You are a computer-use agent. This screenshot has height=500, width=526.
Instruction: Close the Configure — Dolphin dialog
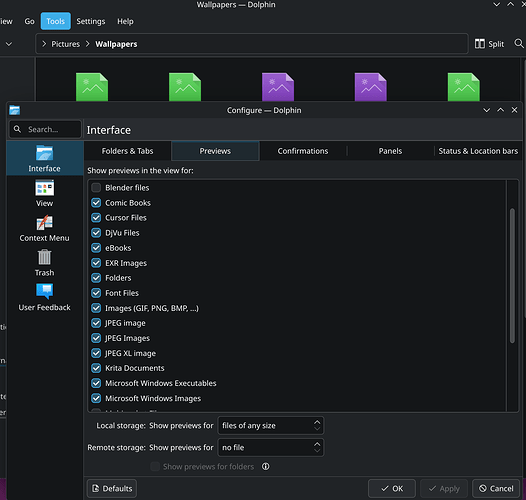(x=514, y=110)
